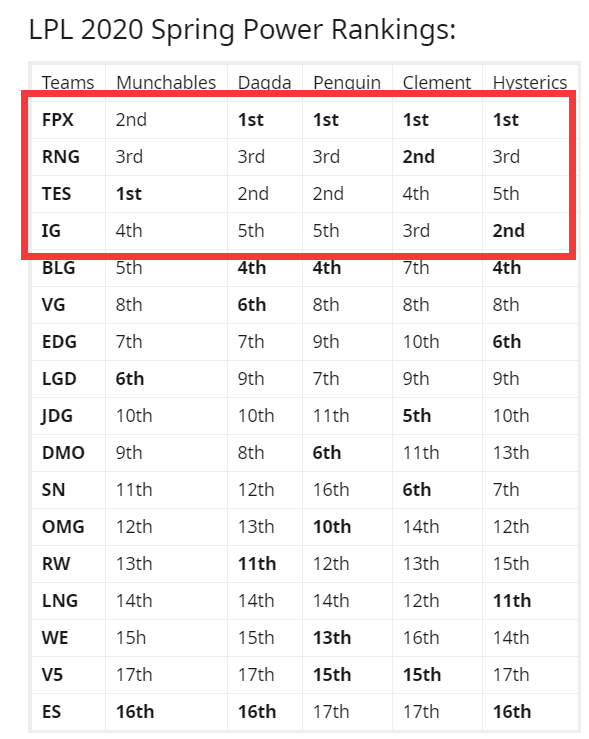This screenshot has width=589, height=739.
Task: Click WE's 15h cell under Munchables
Action: pyautogui.click(x=131, y=638)
